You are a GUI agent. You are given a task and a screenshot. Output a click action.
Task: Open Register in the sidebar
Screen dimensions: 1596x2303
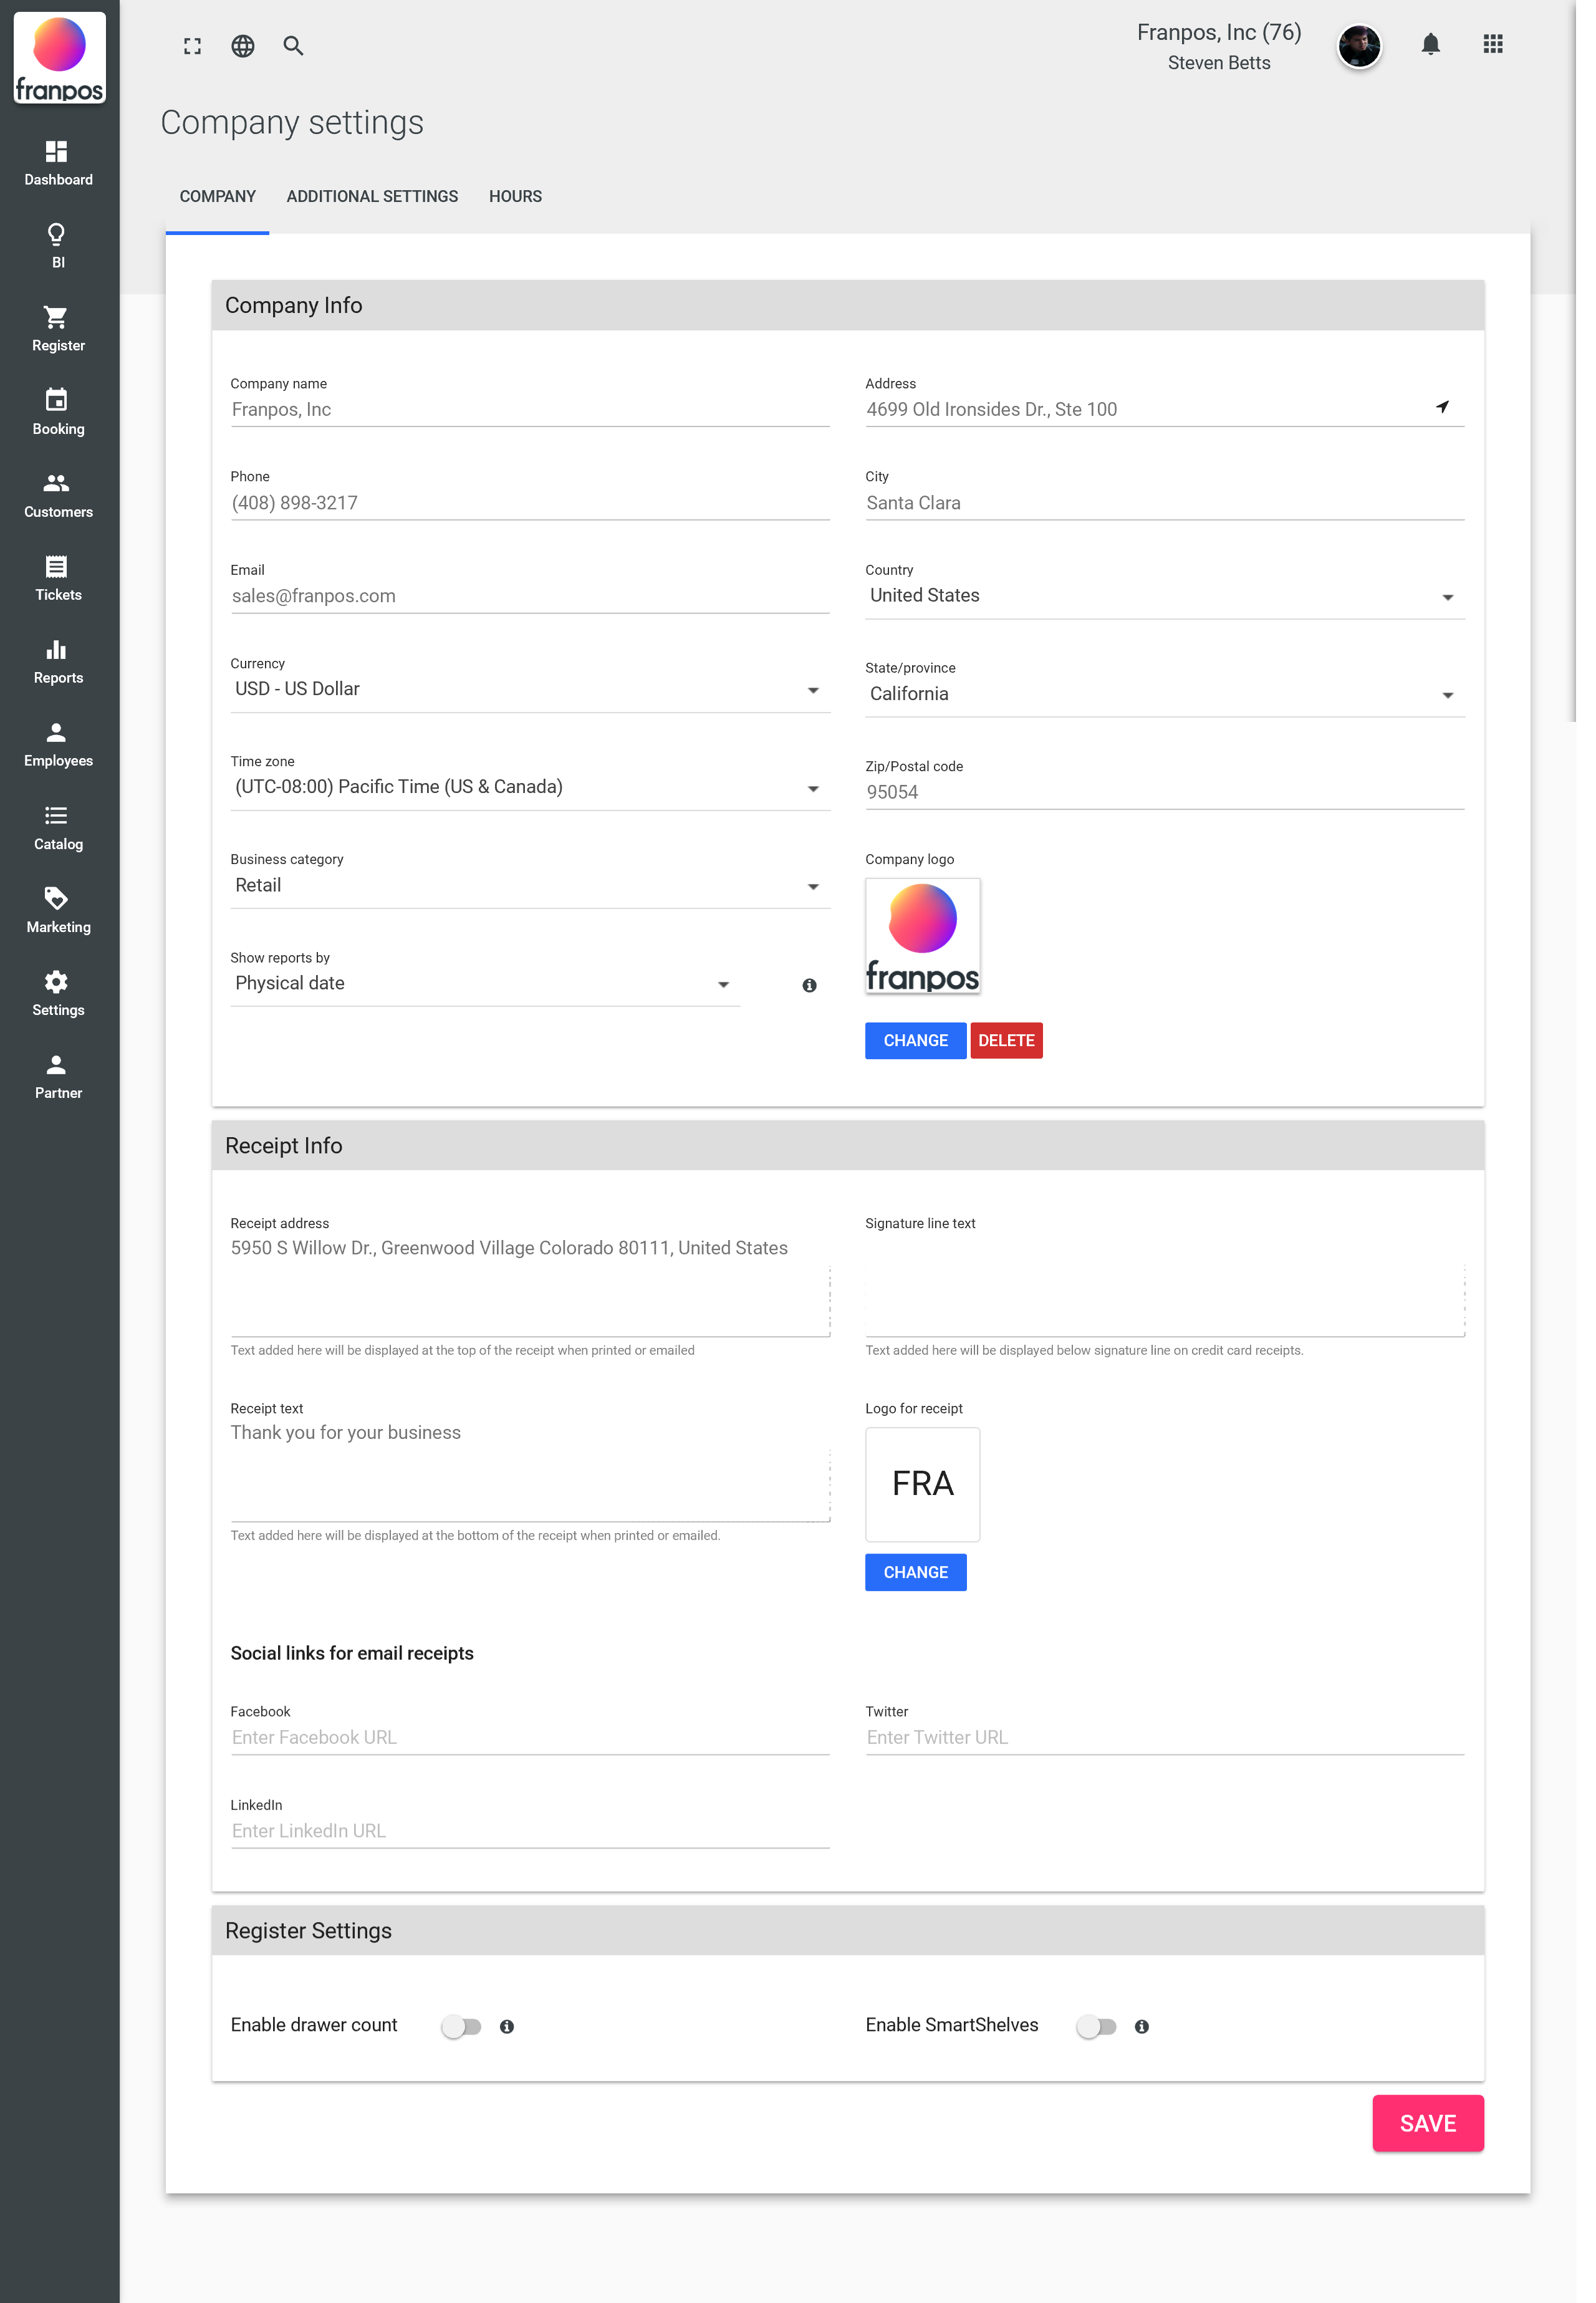coord(58,328)
